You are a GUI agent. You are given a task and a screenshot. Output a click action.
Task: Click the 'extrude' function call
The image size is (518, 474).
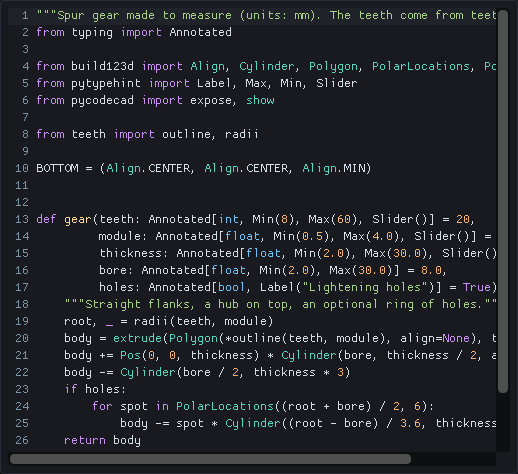coord(137,338)
